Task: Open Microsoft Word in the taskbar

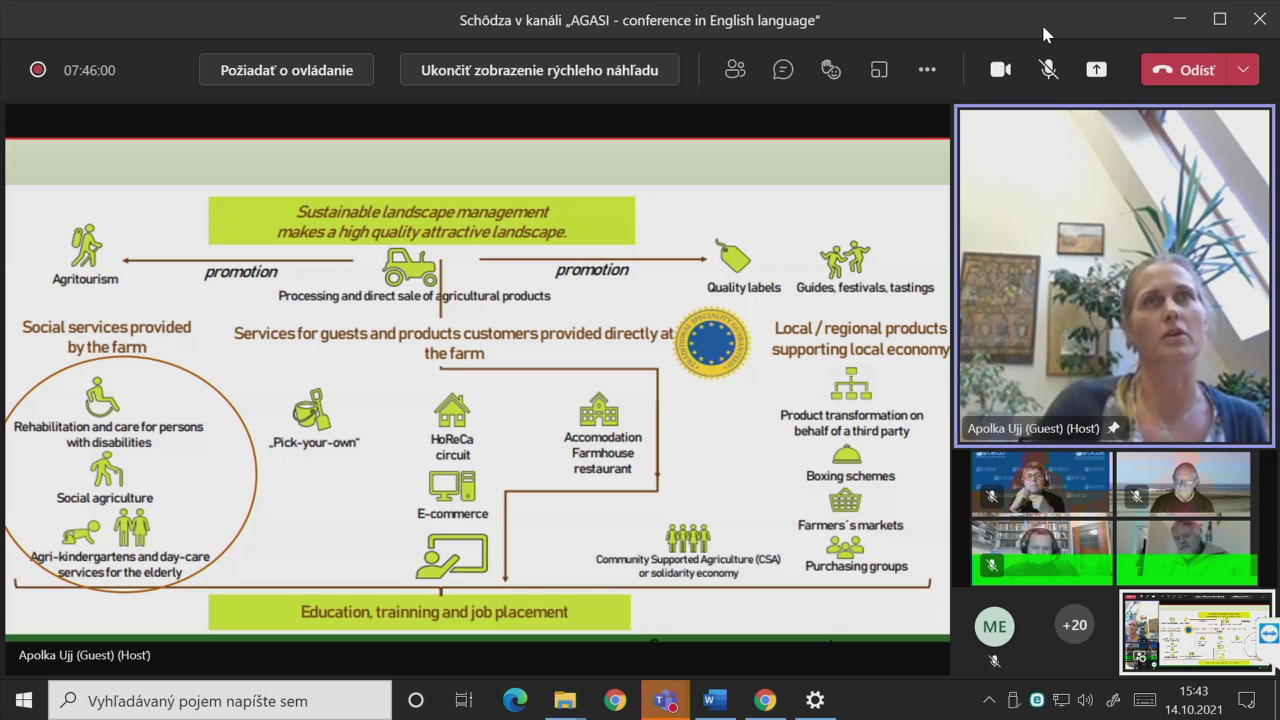Action: coord(715,700)
